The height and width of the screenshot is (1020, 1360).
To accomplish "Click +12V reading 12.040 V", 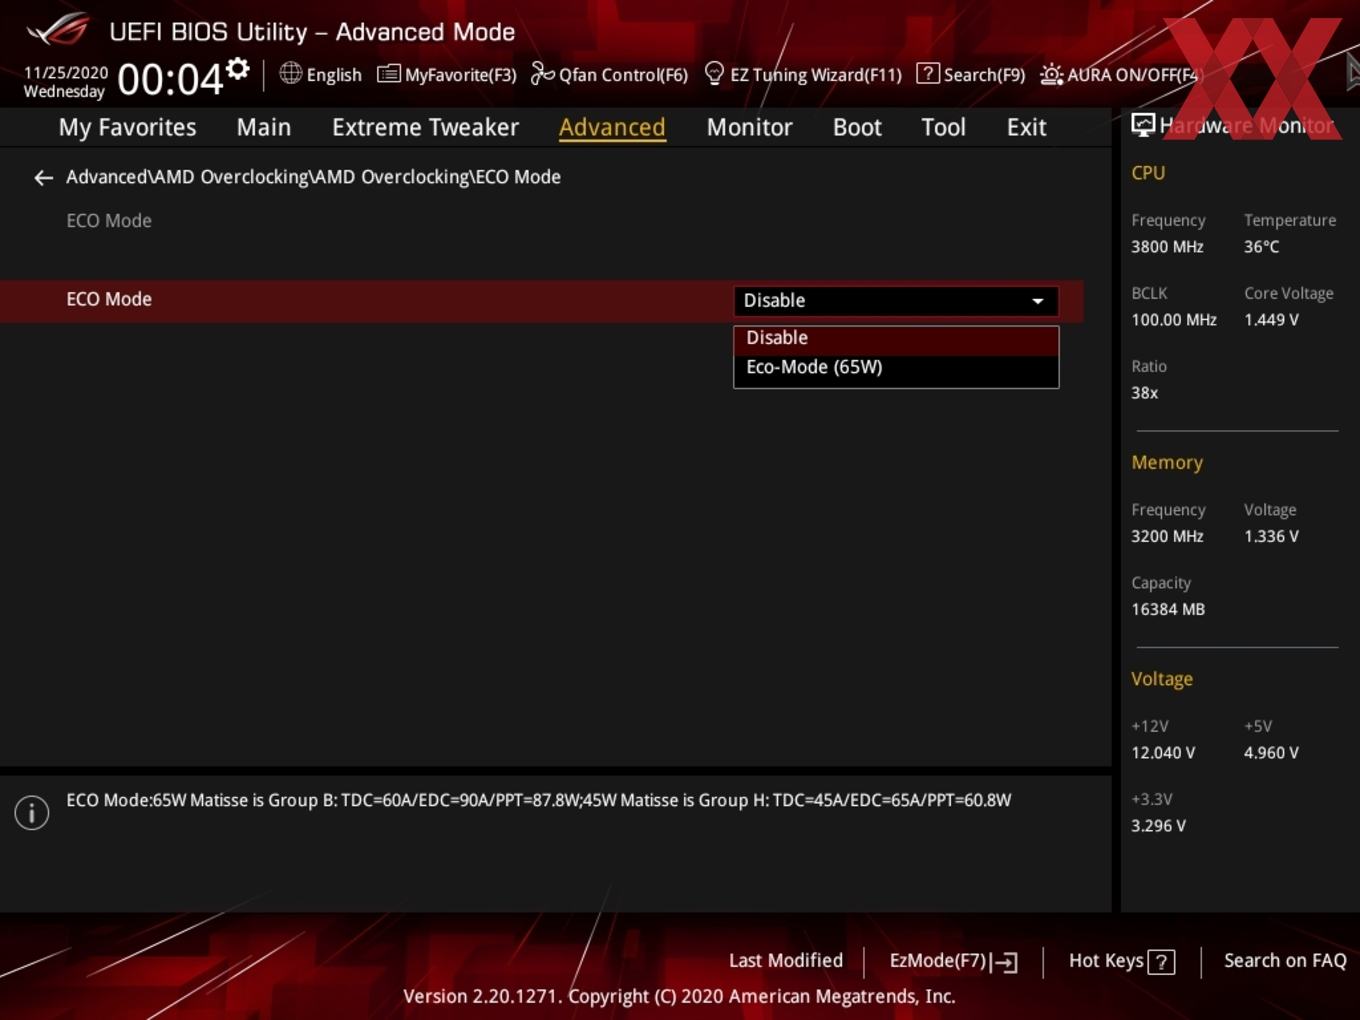I will [1163, 753].
